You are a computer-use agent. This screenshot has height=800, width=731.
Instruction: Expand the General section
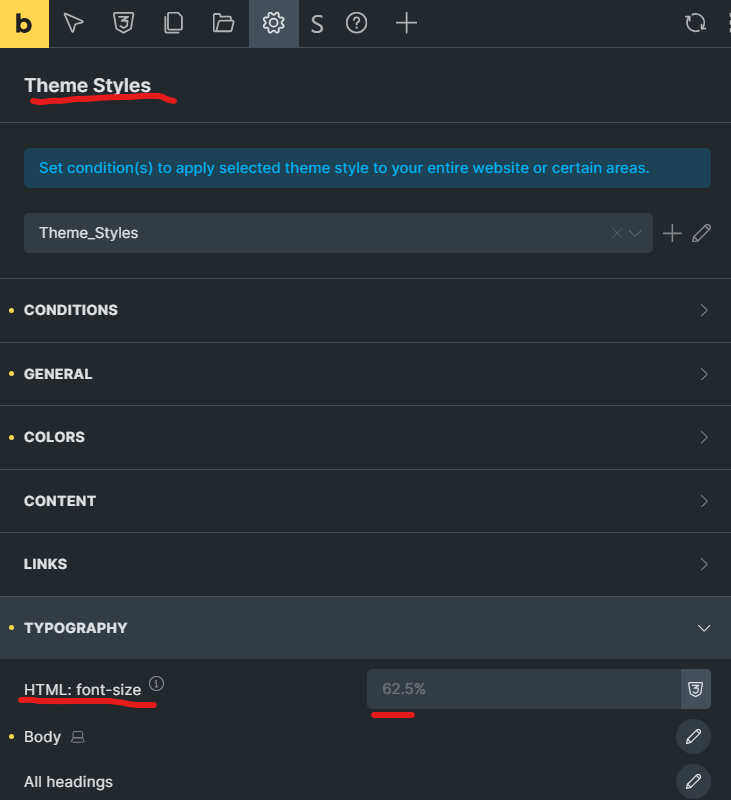pos(365,374)
